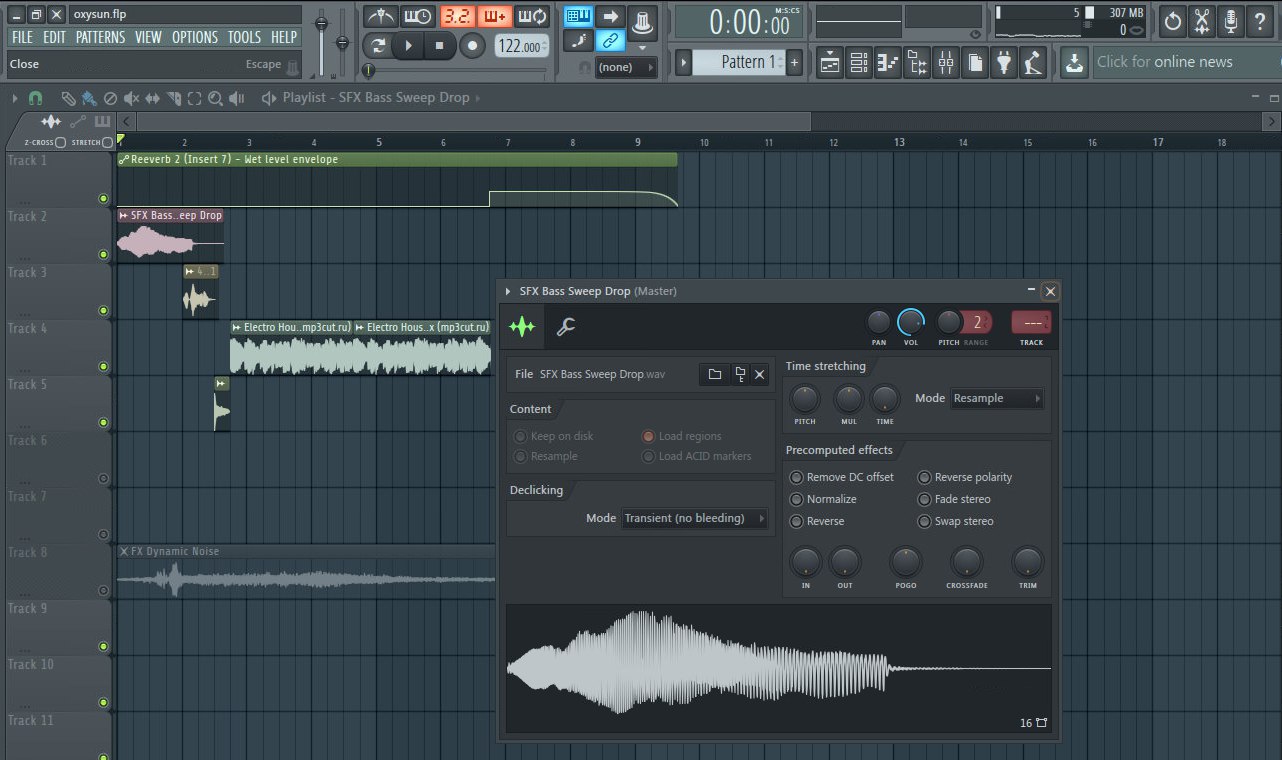1282x760 pixels.
Task: Click the Play transport button
Action: pos(408,45)
